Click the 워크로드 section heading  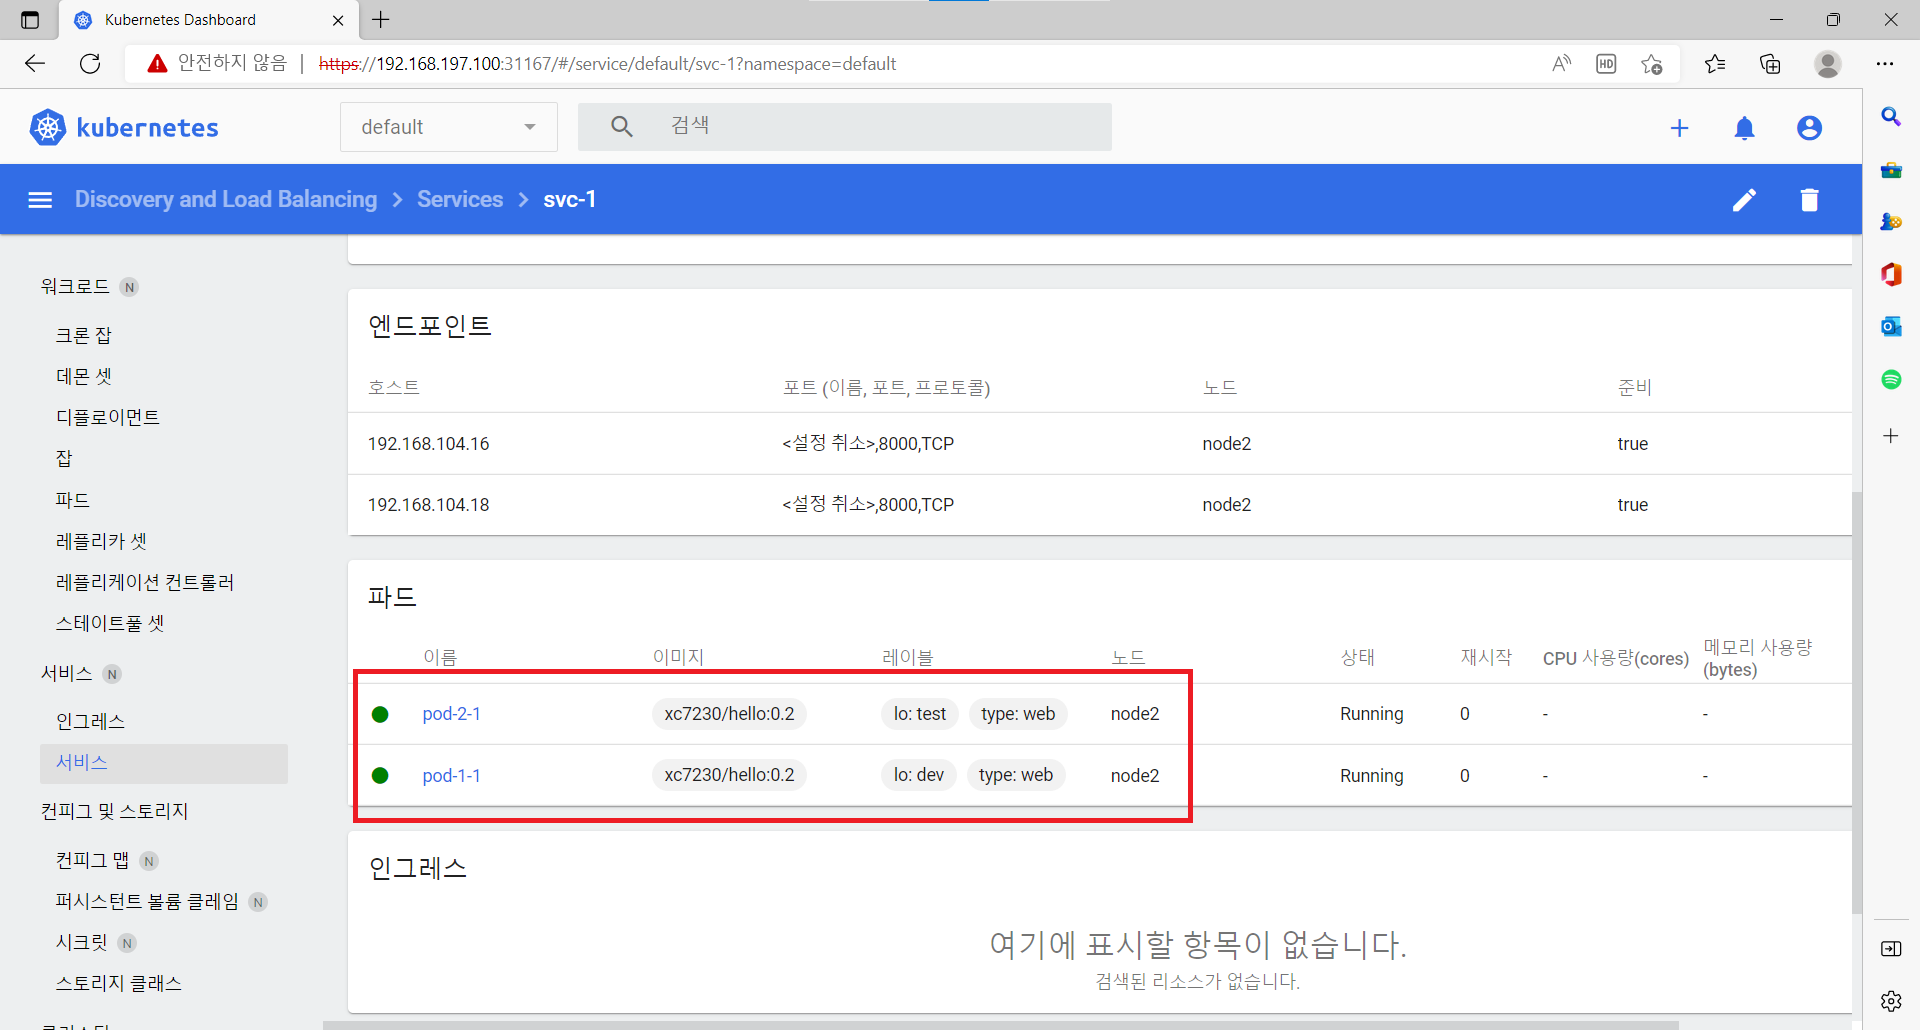coord(75,286)
